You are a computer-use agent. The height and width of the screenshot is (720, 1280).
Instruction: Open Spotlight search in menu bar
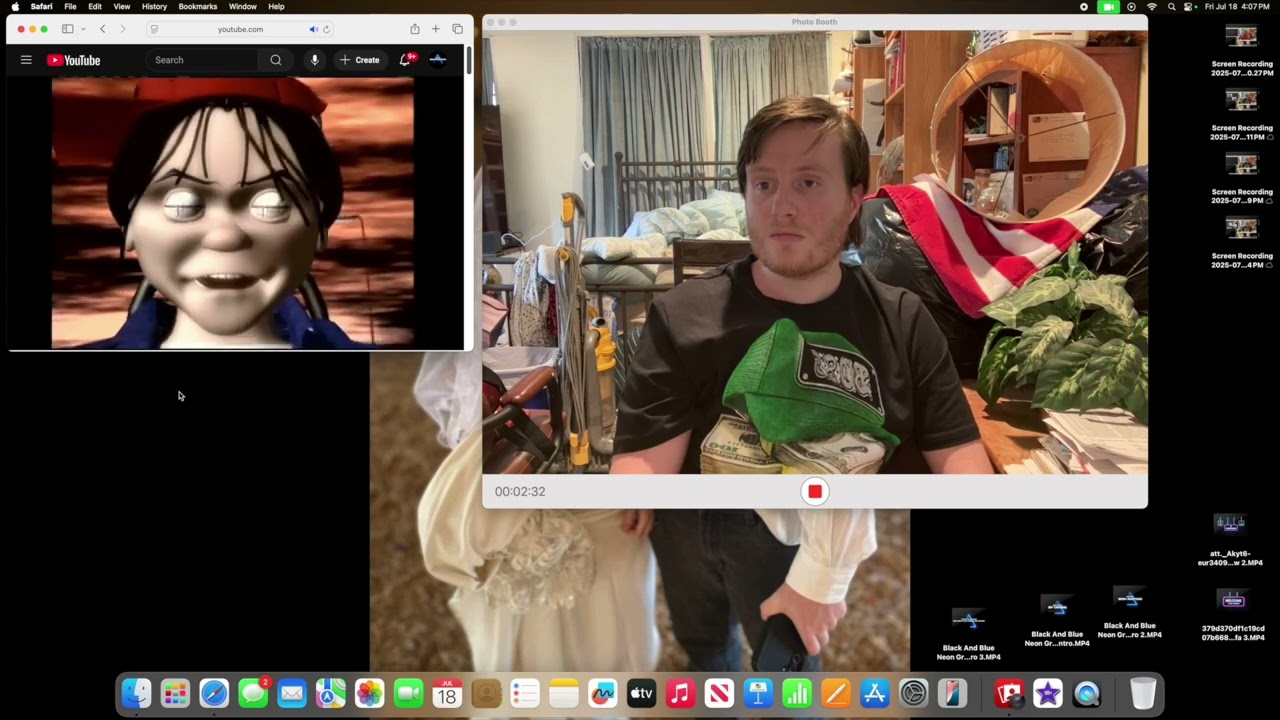1171,6
